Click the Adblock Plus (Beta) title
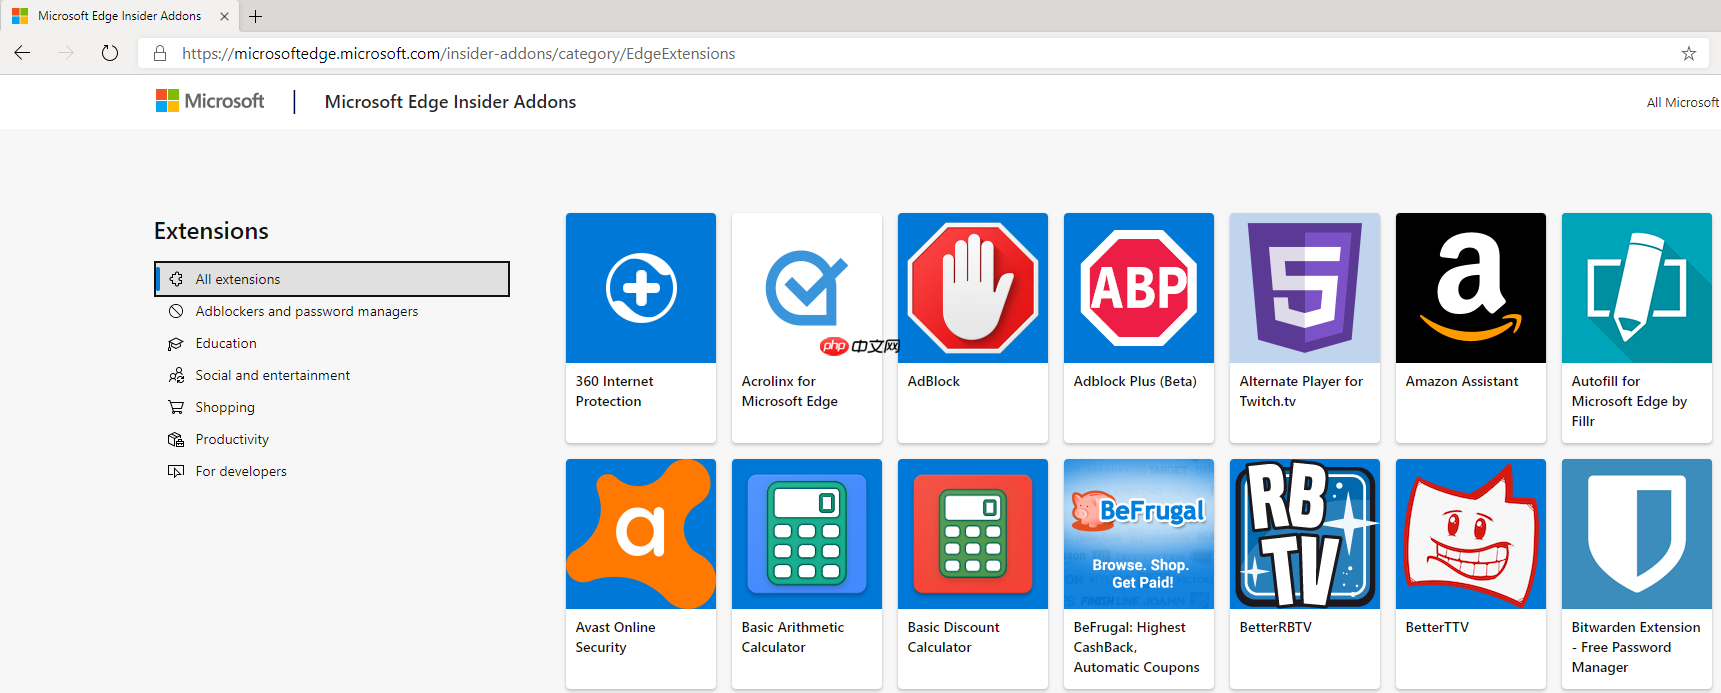 coord(1135,381)
